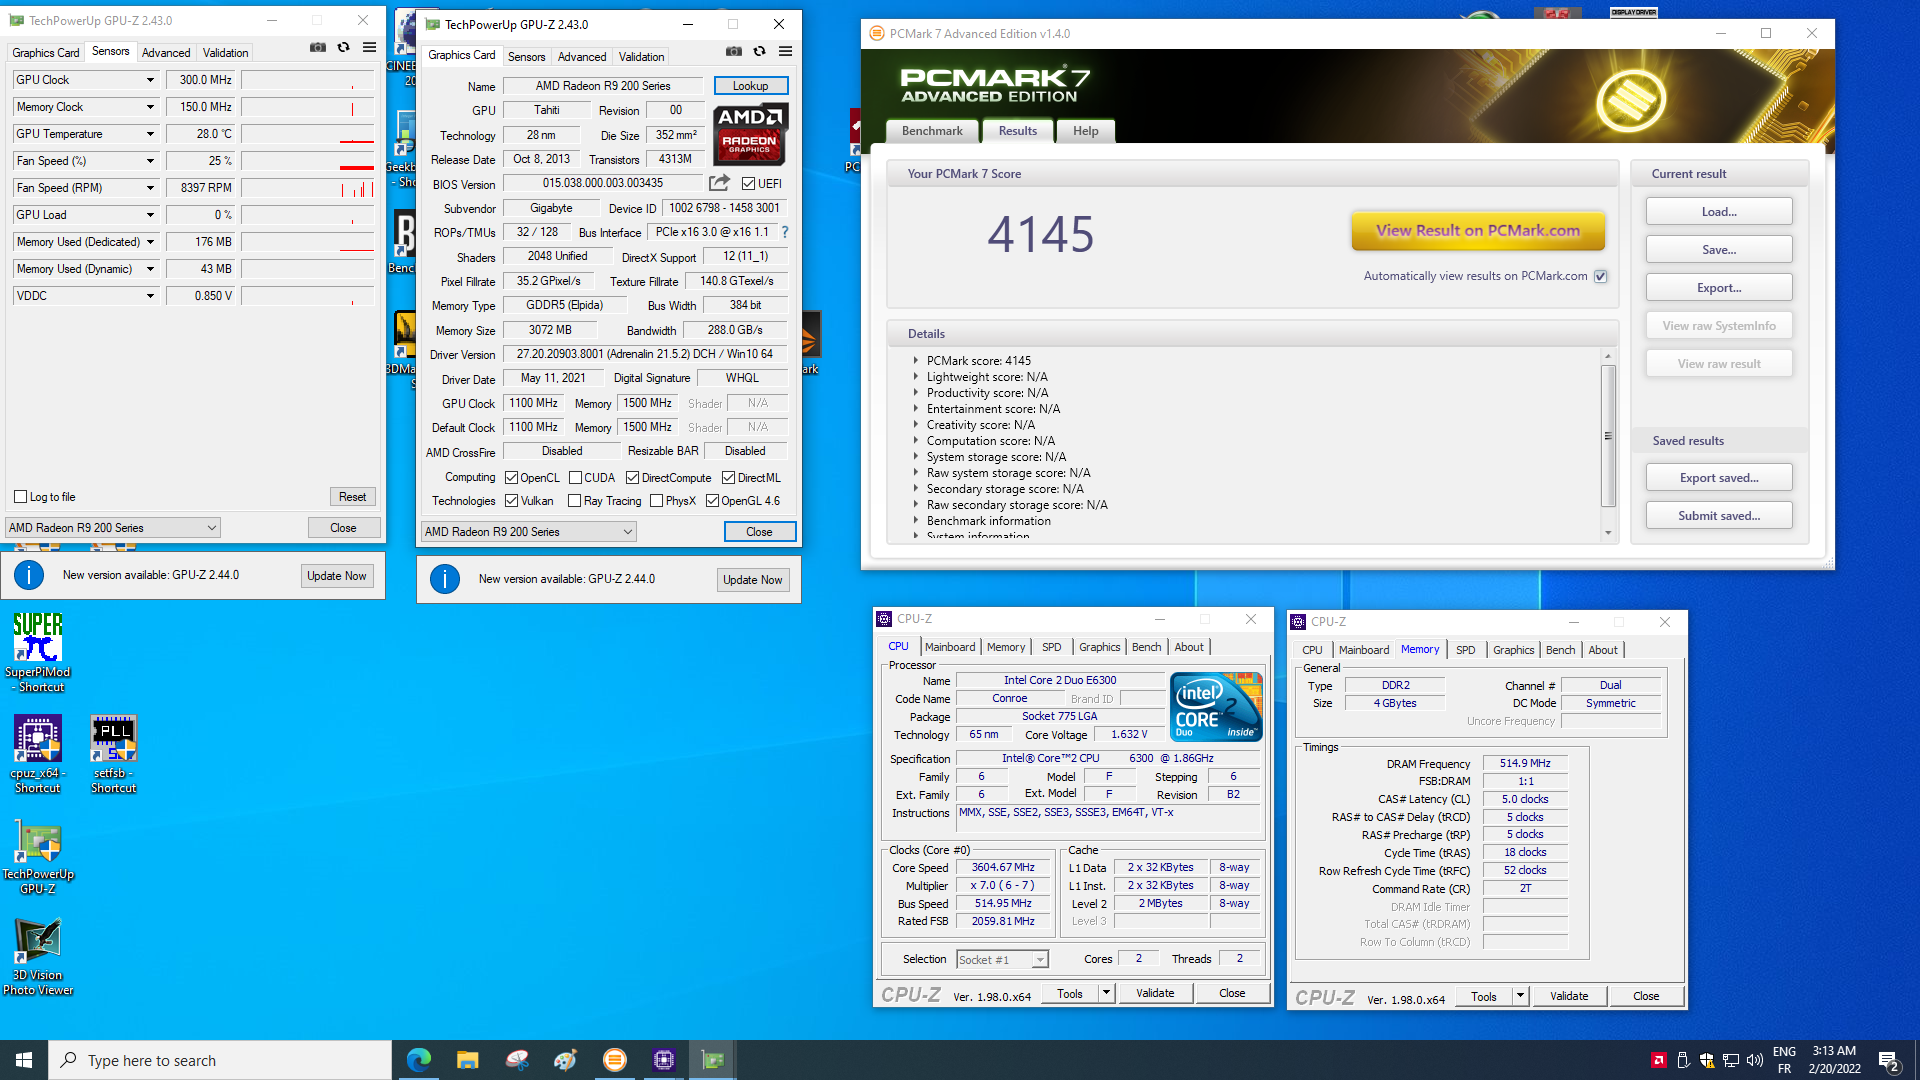Click Intel Core 2 Duo logo in CPU-Z

(x=1217, y=706)
